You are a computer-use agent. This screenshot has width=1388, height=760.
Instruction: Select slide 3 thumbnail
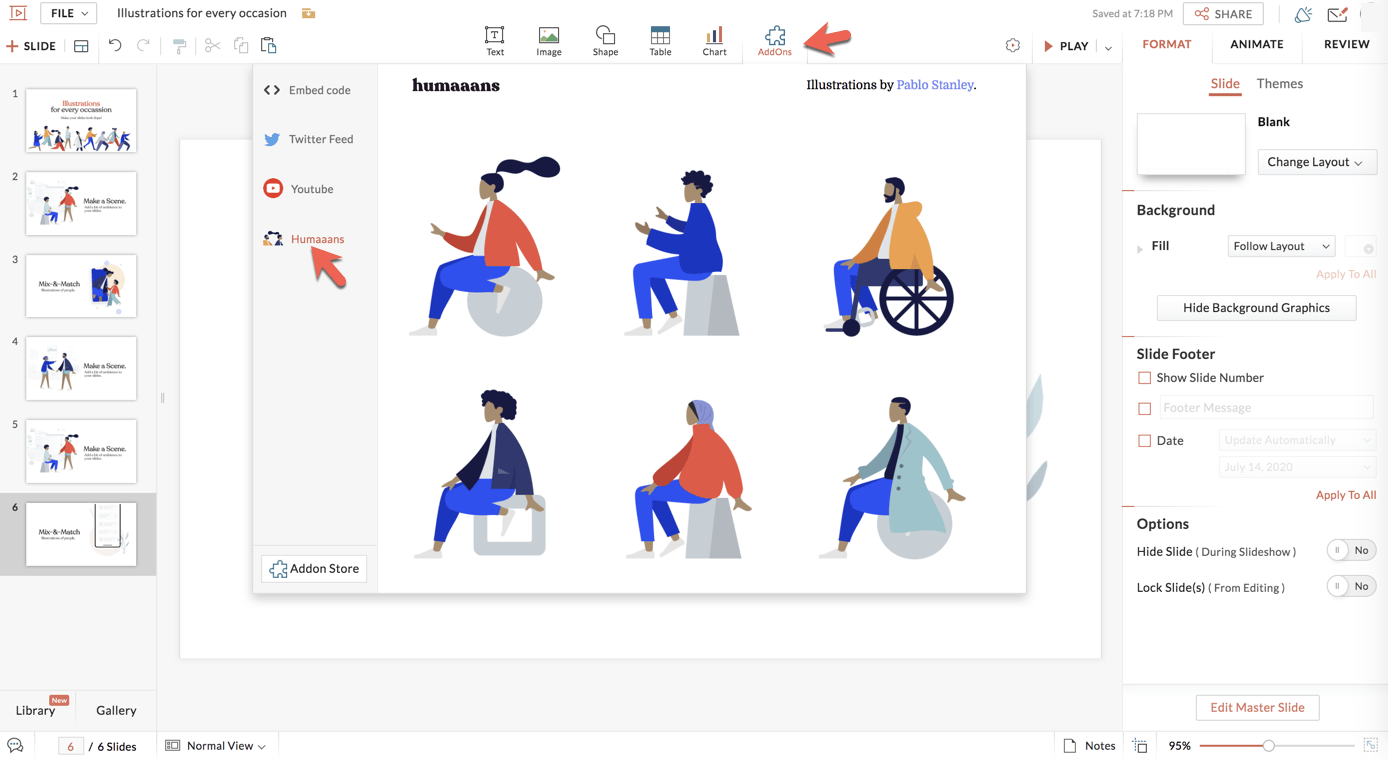(x=81, y=286)
